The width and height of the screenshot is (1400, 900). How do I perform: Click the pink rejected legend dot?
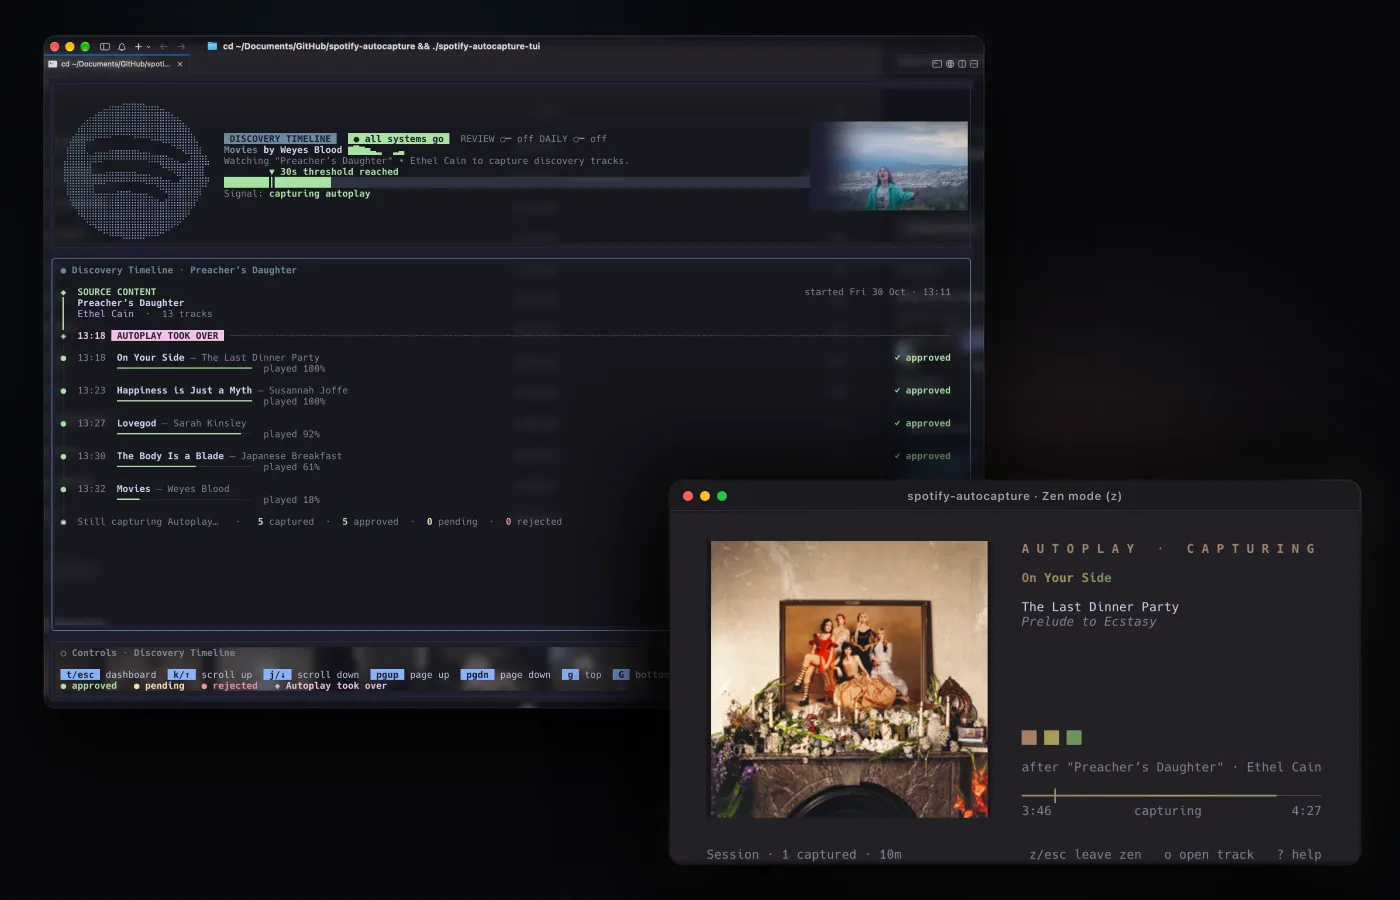(x=205, y=686)
